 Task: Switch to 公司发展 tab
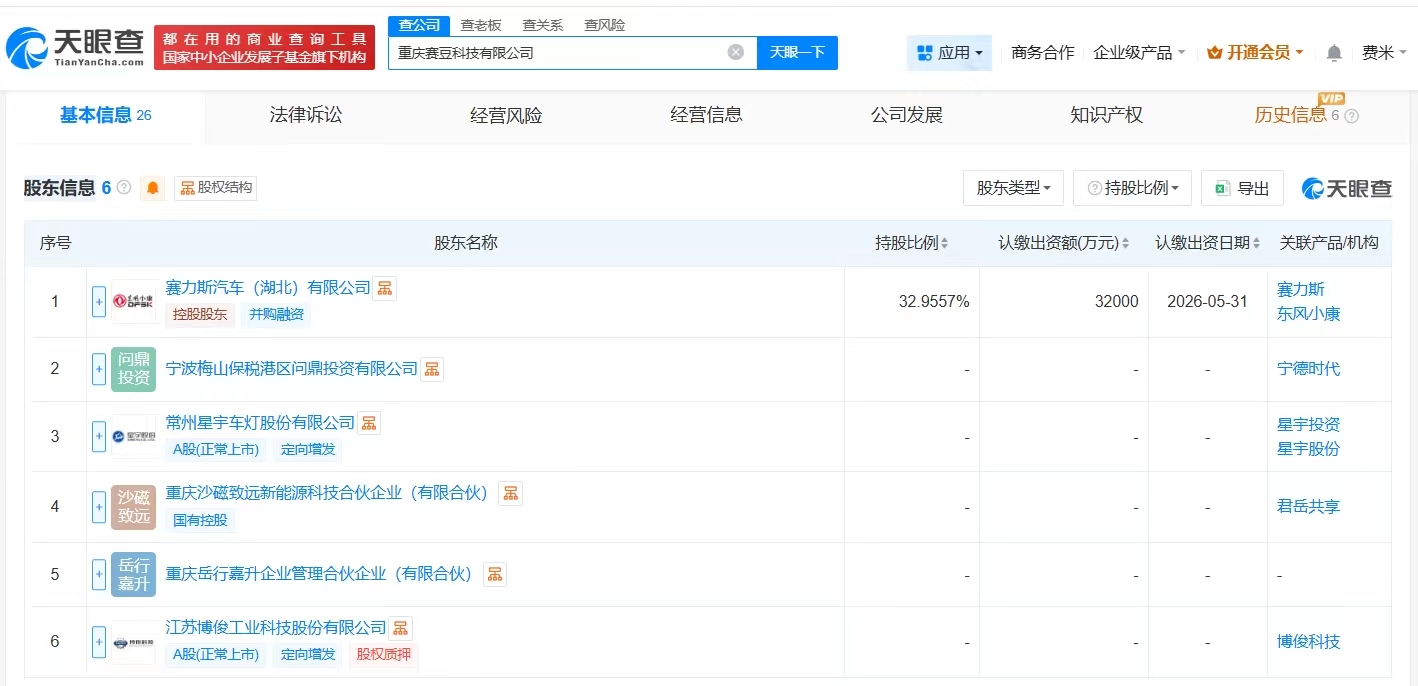click(x=906, y=115)
